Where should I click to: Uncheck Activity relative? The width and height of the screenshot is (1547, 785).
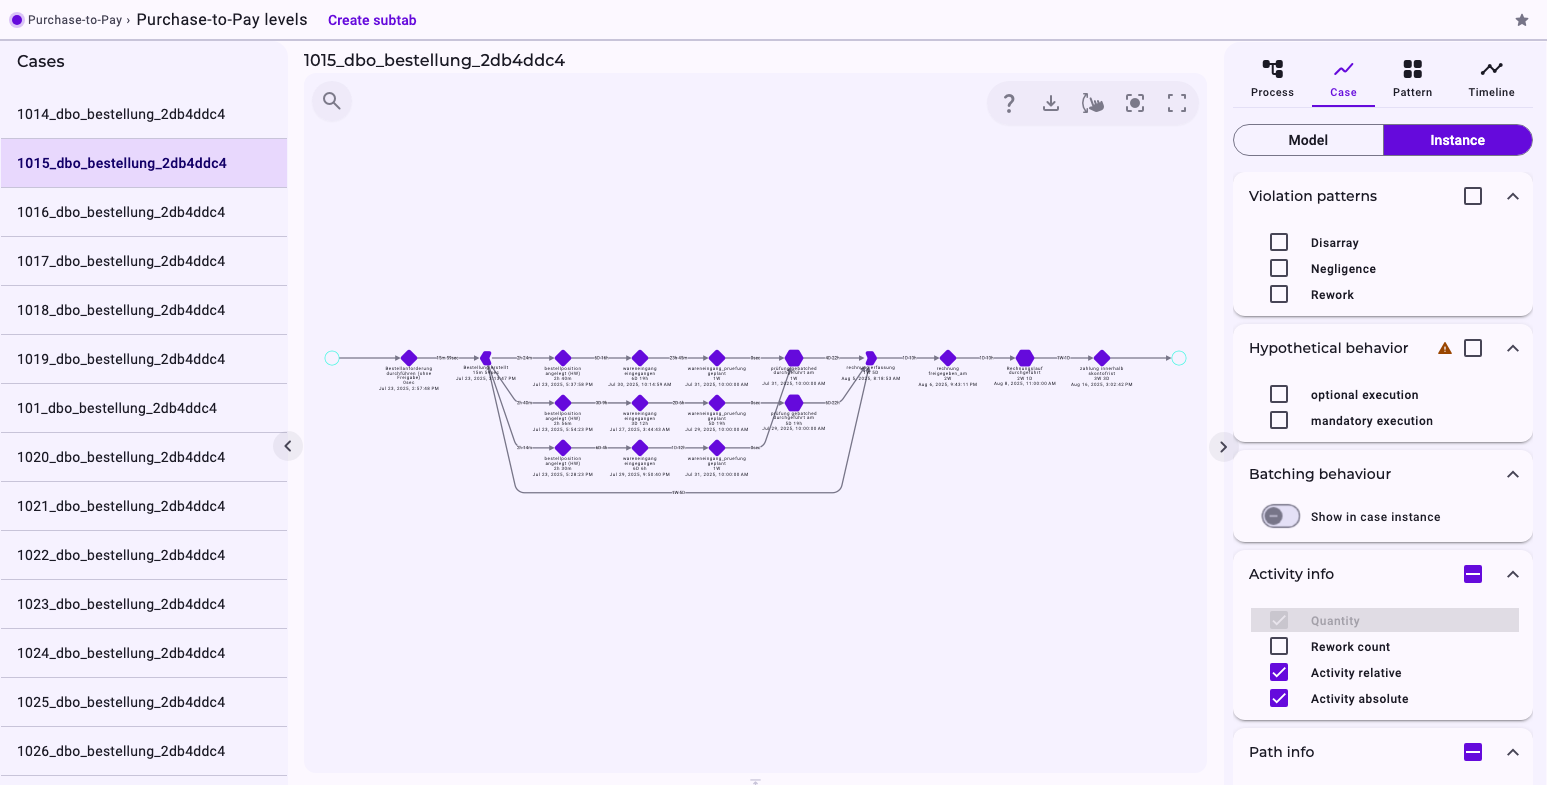click(x=1279, y=672)
